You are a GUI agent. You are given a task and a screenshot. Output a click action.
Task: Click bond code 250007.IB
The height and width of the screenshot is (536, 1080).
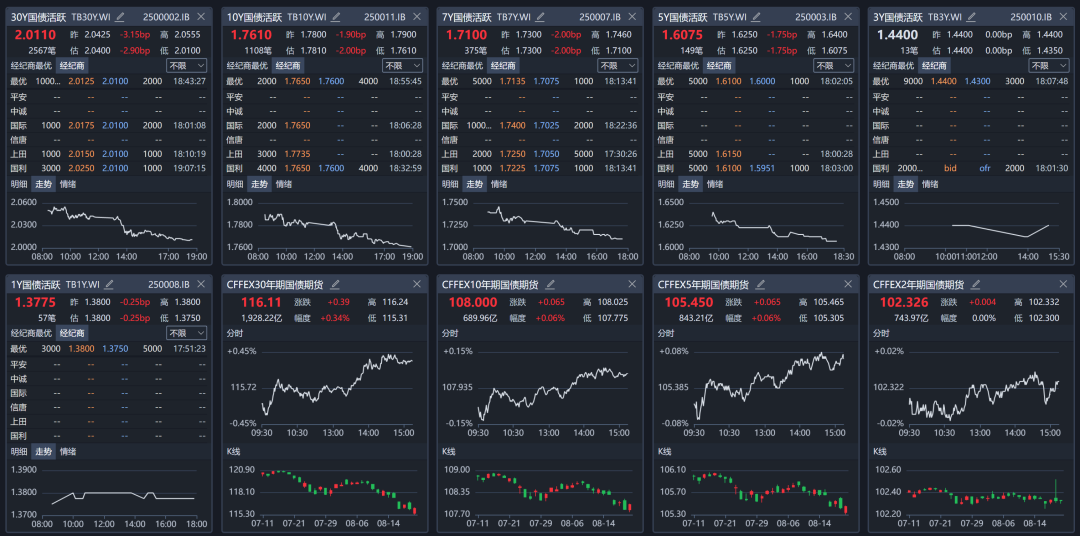[x=599, y=17]
